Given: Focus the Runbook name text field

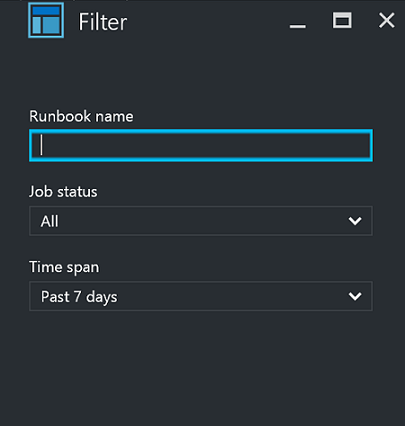Looking at the screenshot, I should [x=201, y=145].
